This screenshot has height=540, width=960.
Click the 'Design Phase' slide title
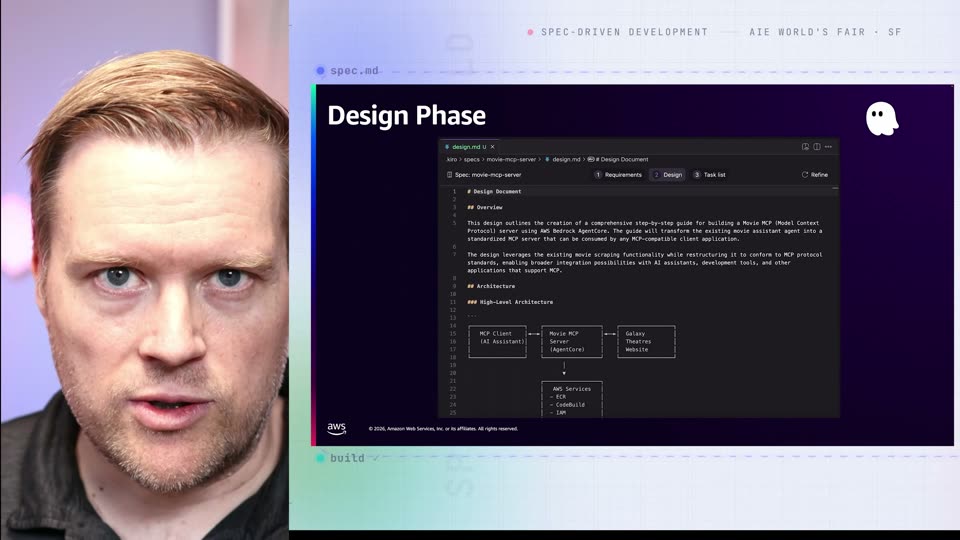407,116
